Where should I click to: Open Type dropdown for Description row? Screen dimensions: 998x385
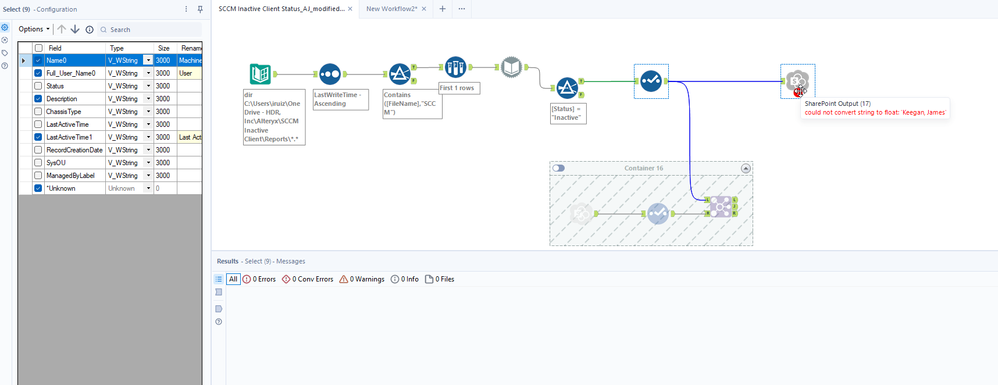coord(148,99)
